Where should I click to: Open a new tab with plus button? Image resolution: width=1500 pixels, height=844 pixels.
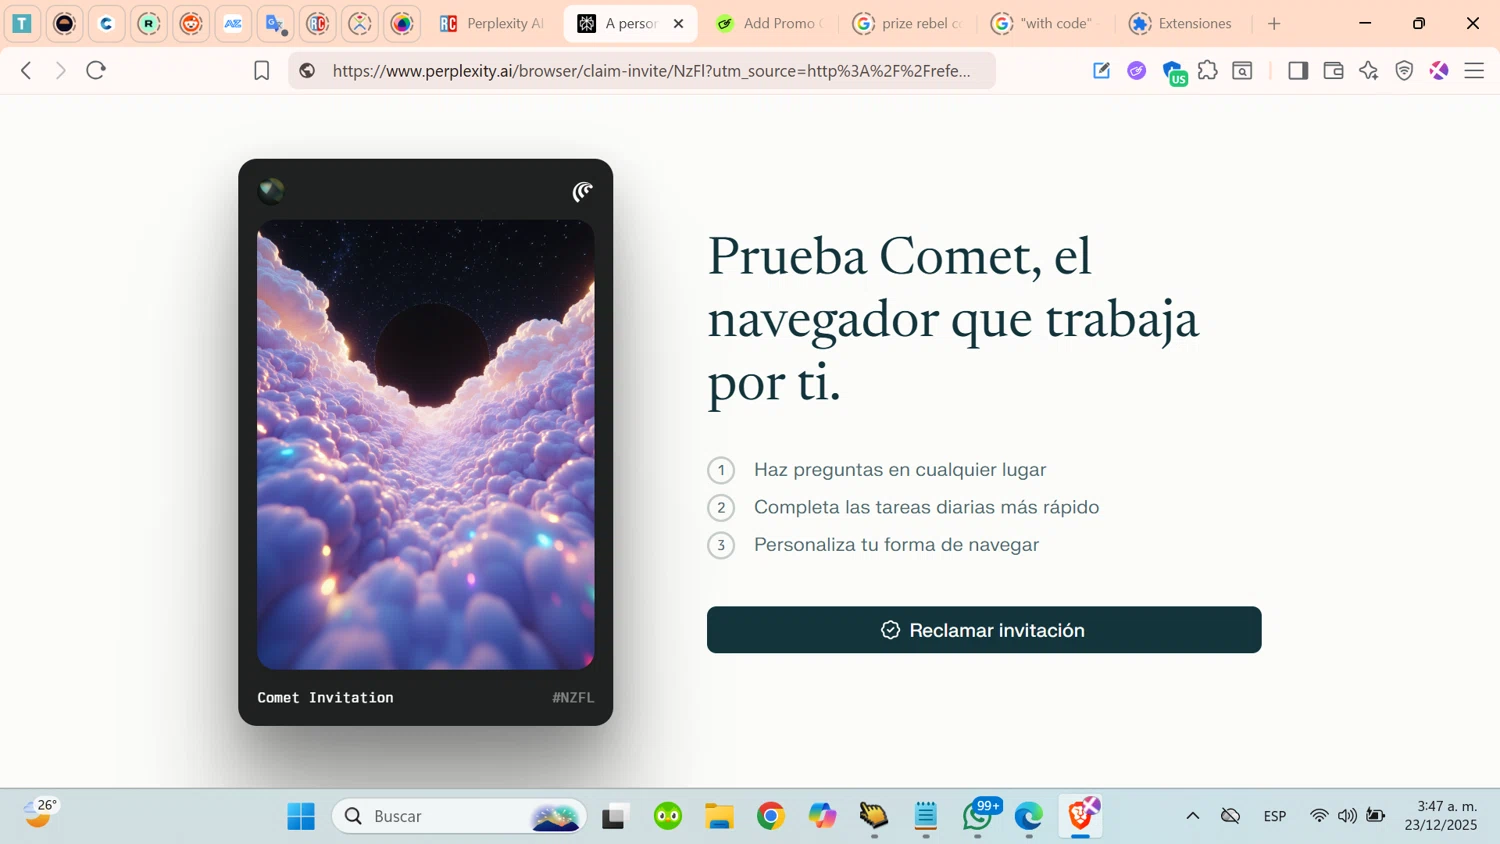tap(1274, 24)
